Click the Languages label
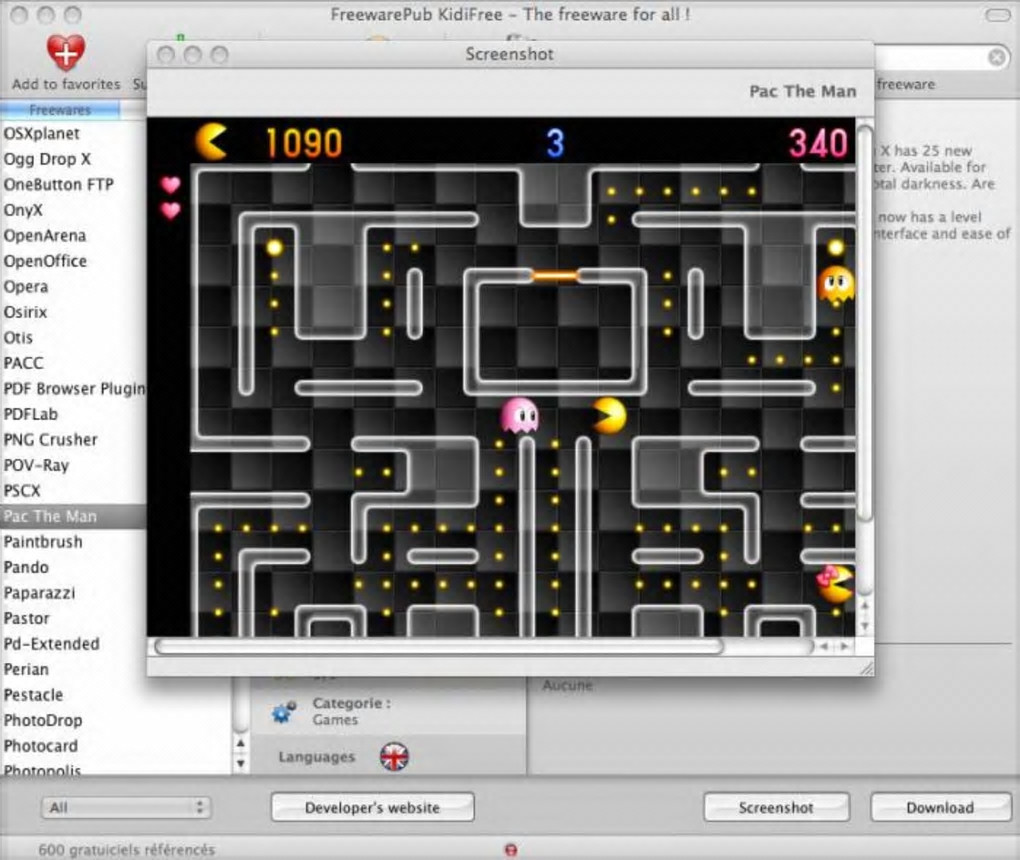This screenshot has height=860, width=1020. click(317, 757)
